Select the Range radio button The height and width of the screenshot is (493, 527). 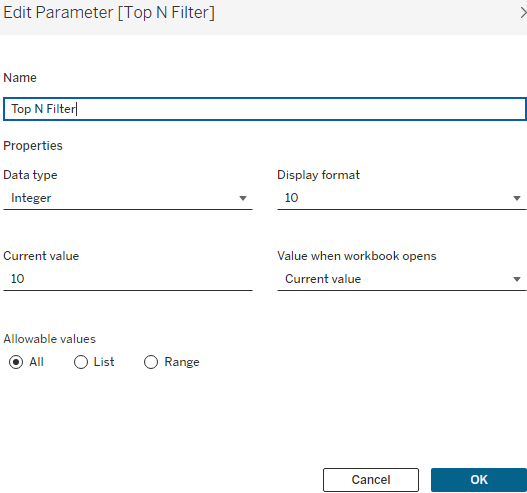coord(151,362)
